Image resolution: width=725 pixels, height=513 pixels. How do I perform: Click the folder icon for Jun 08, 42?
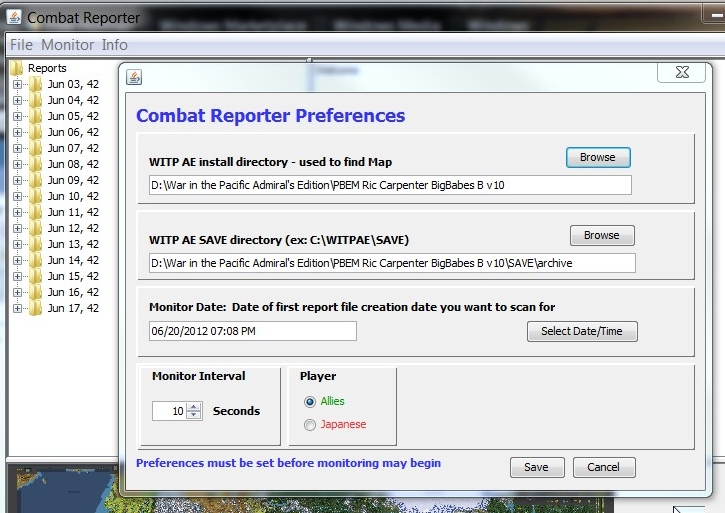point(36,164)
